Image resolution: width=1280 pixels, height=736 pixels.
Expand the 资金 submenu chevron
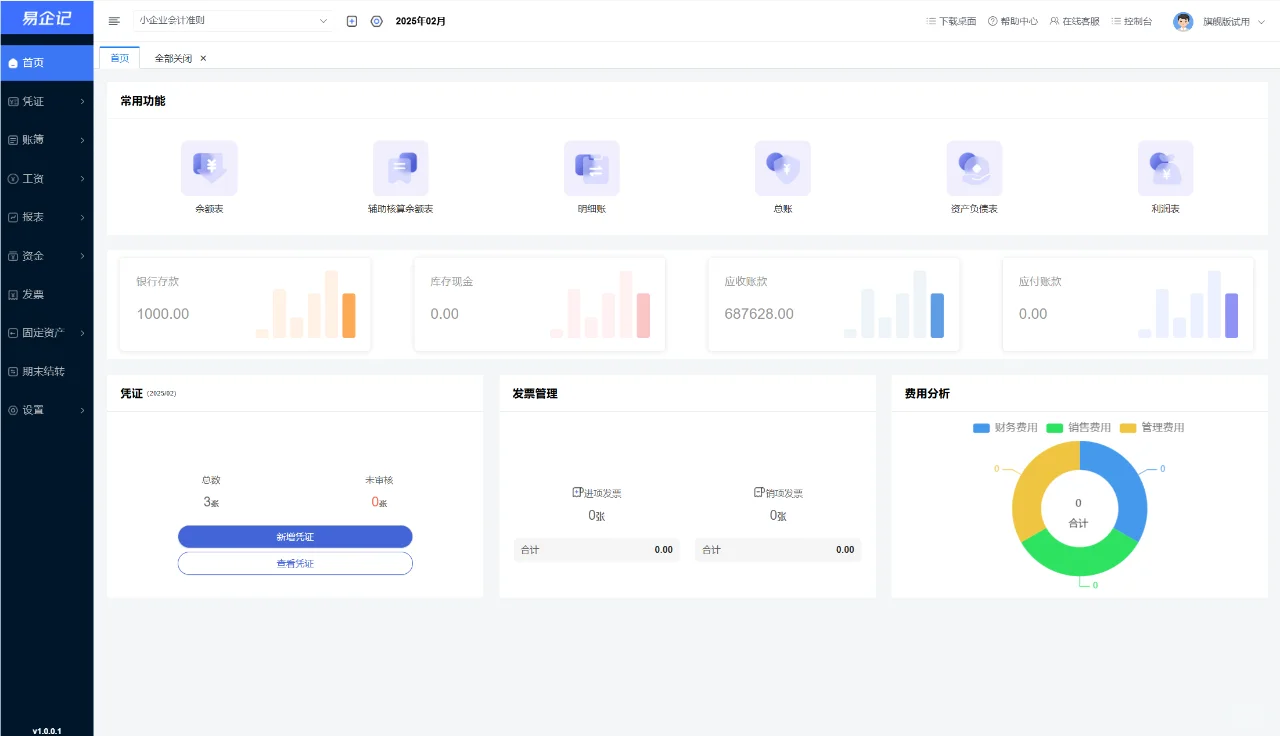82,256
